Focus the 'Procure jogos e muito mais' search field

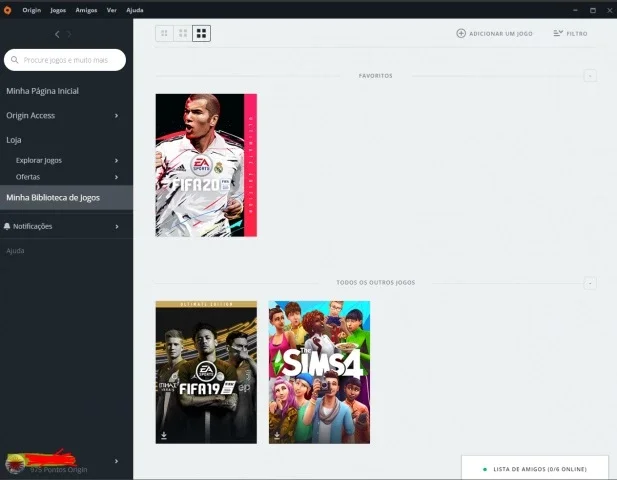coord(65,60)
